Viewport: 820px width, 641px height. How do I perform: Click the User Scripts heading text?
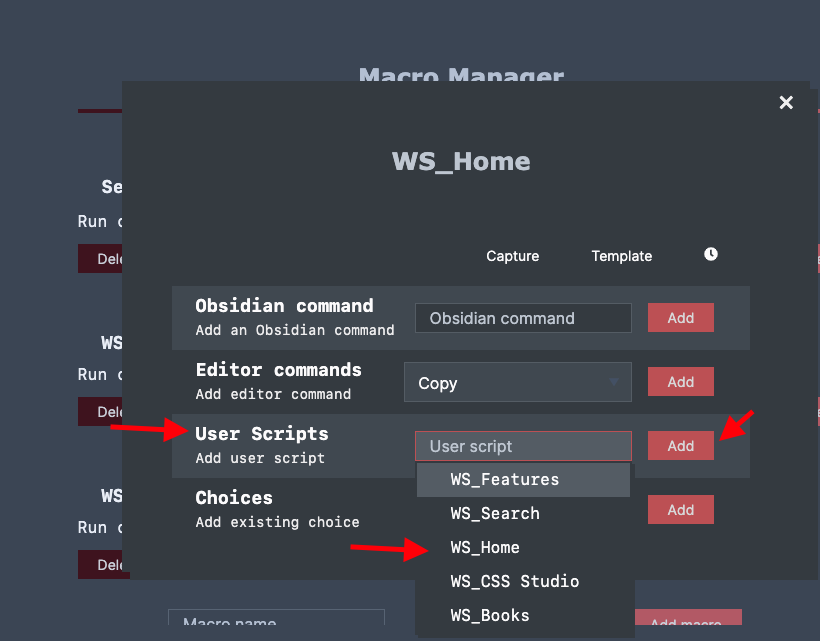click(262, 433)
